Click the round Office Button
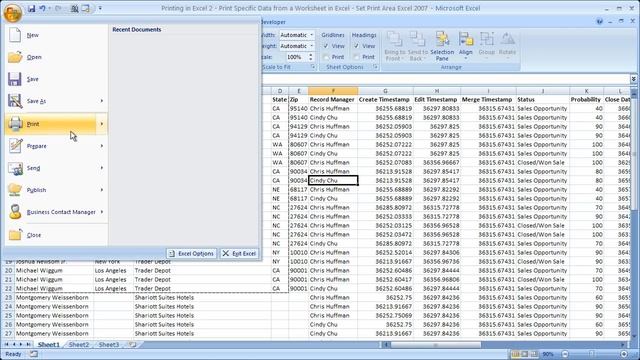Viewport: 640px width, 360px height. point(13,12)
